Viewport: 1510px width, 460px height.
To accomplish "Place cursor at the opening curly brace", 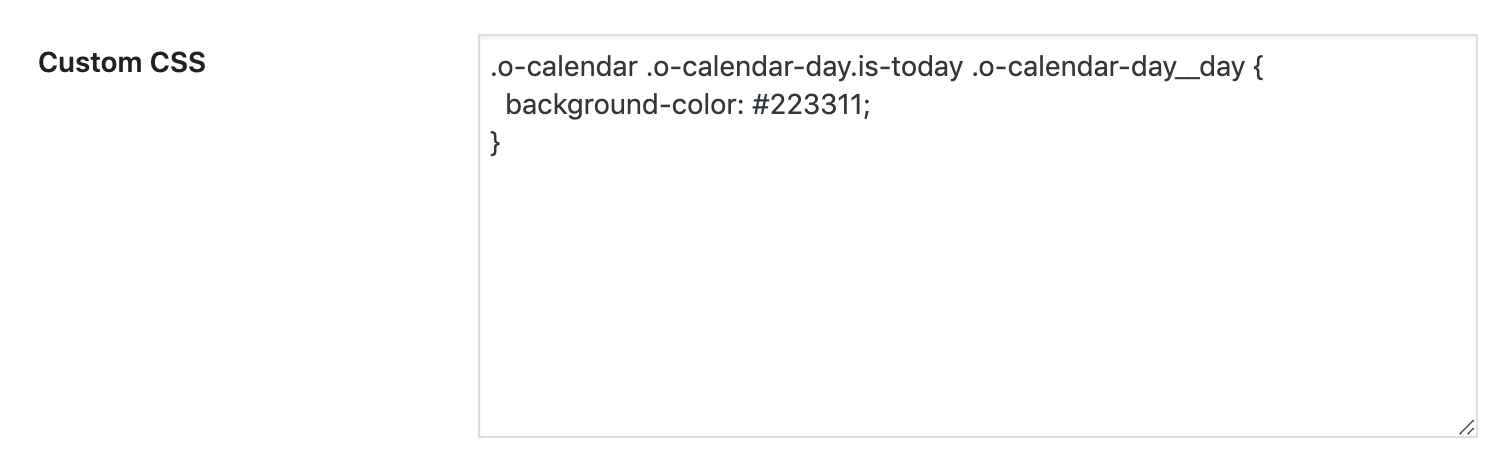I will click(1258, 70).
